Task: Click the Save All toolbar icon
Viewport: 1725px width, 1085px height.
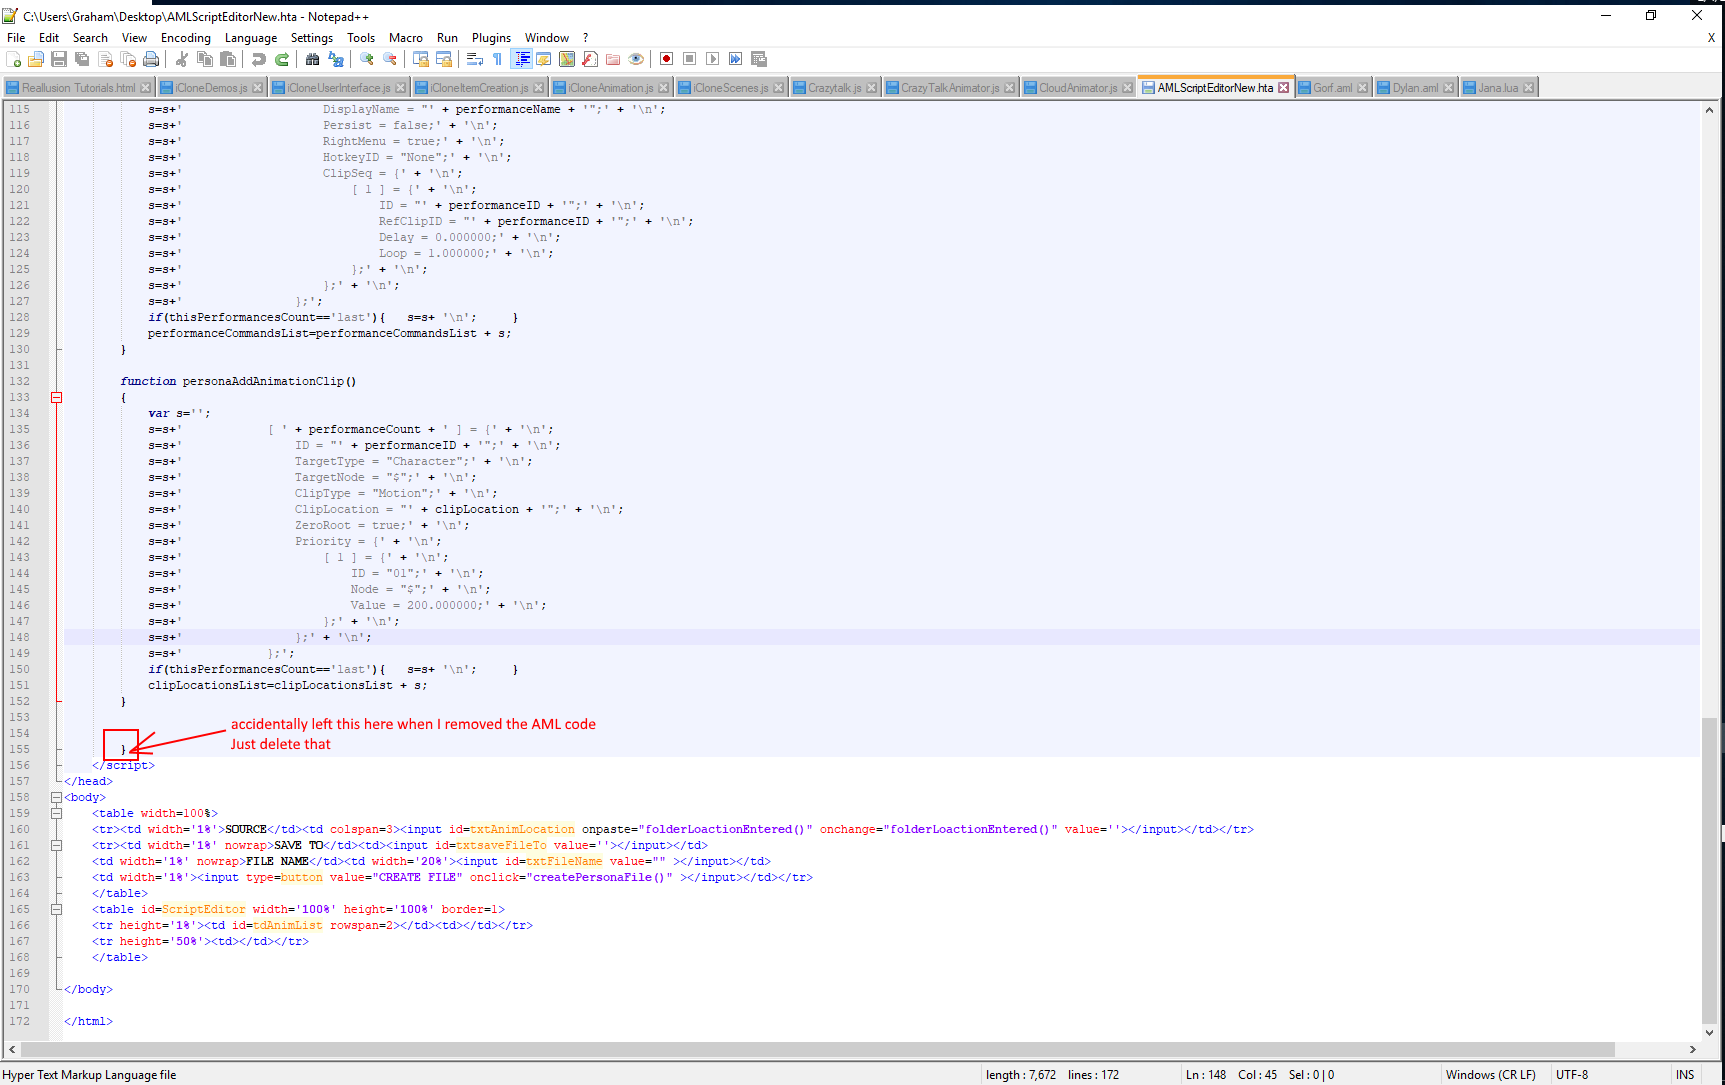Action: point(82,60)
